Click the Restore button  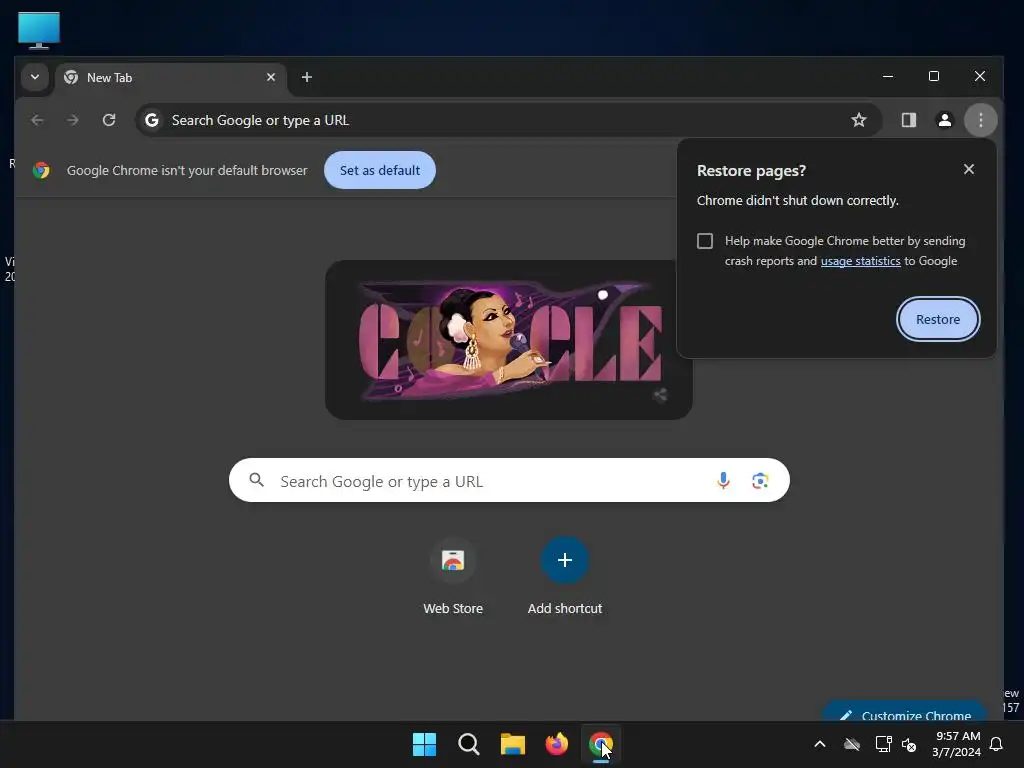tap(938, 319)
